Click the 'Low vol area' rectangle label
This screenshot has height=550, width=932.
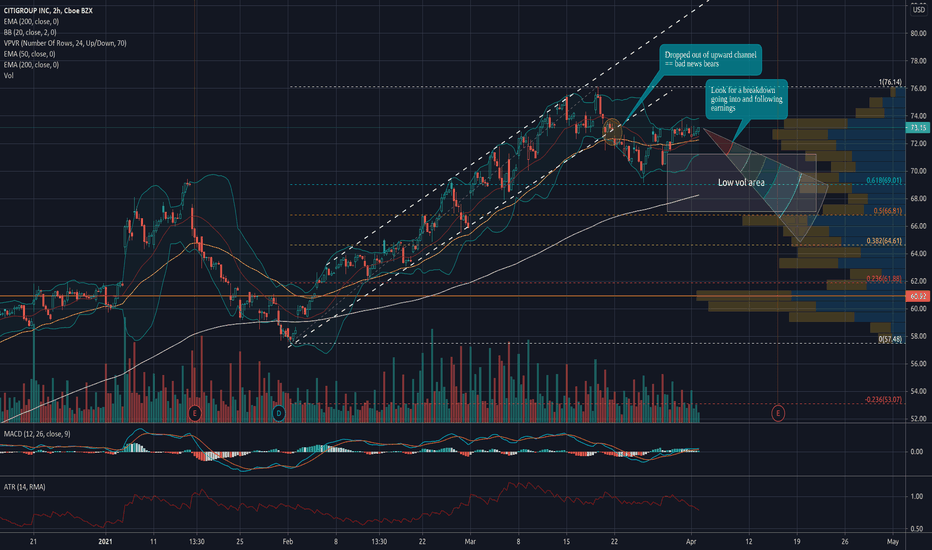coord(741,183)
